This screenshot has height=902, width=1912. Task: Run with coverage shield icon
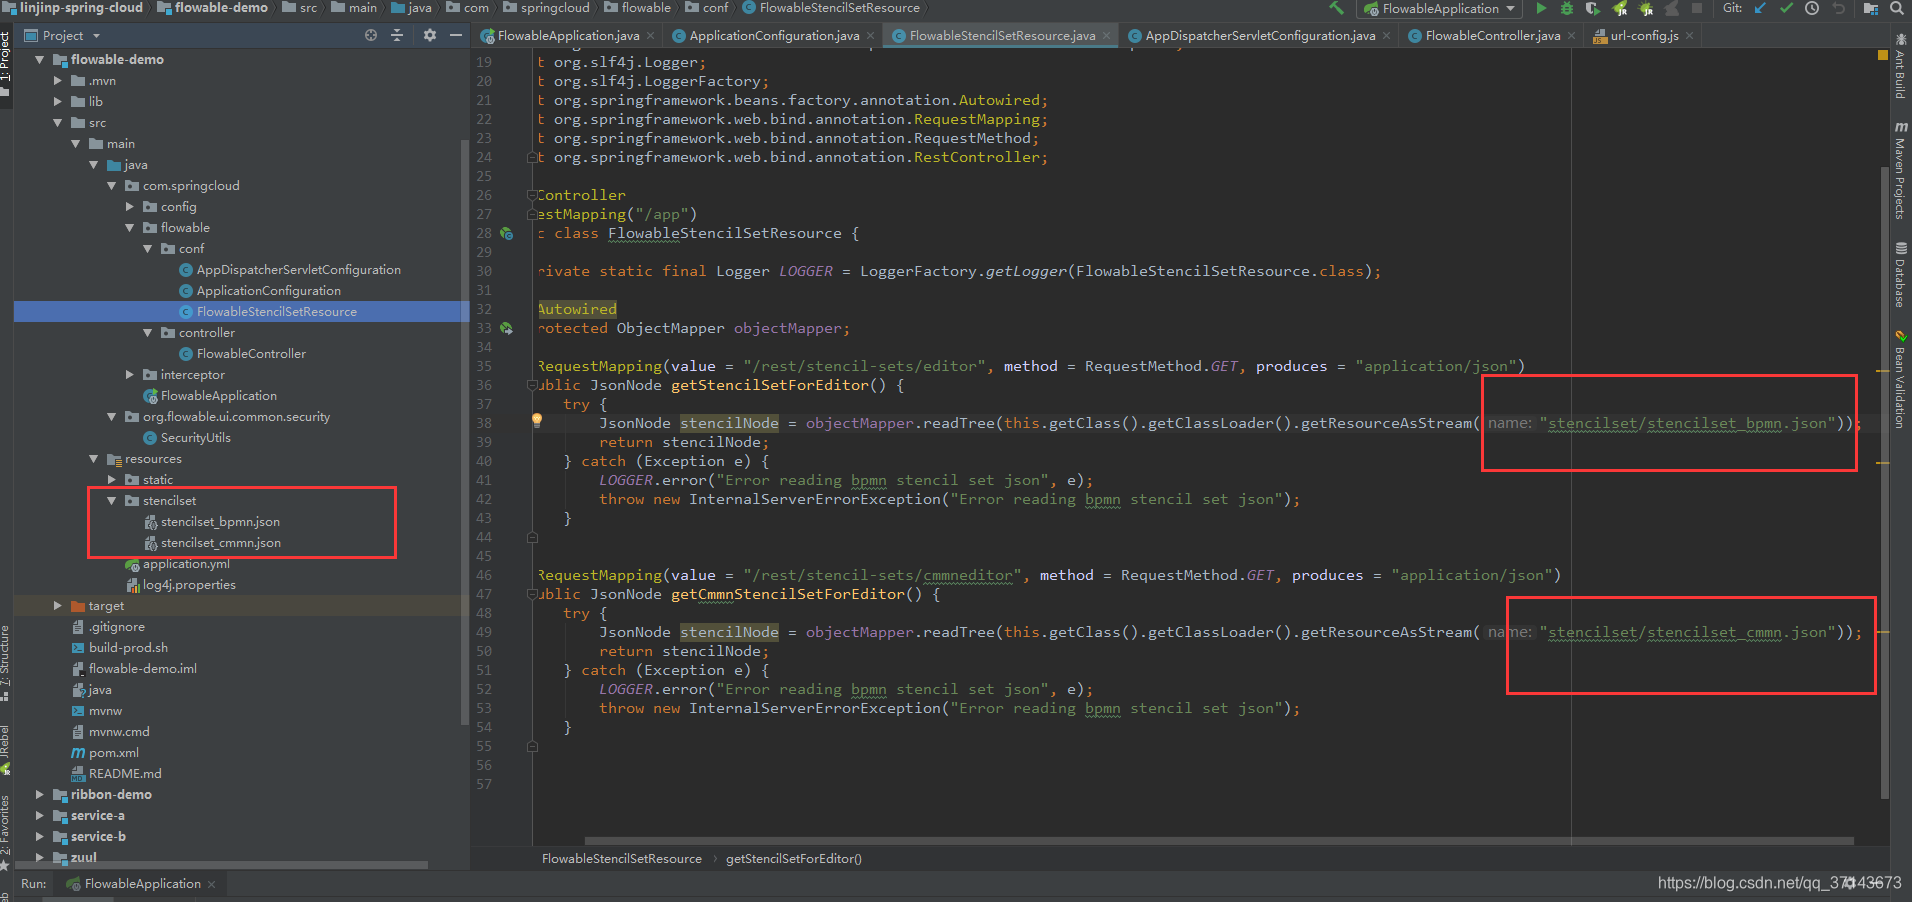(1593, 8)
